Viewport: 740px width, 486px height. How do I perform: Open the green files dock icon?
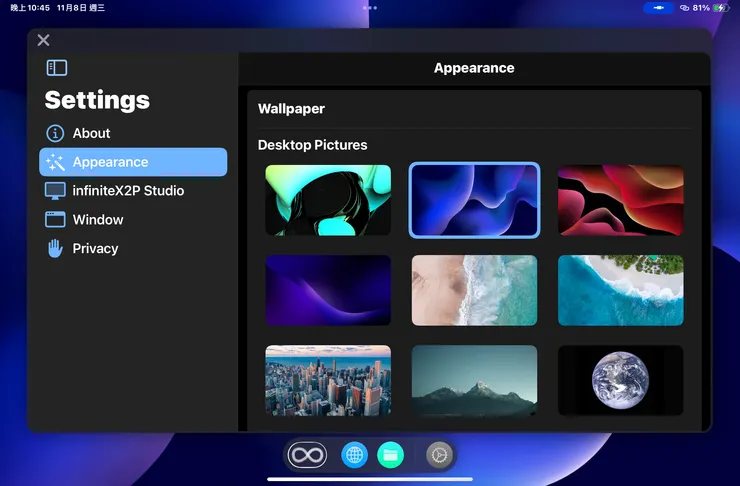click(390, 455)
